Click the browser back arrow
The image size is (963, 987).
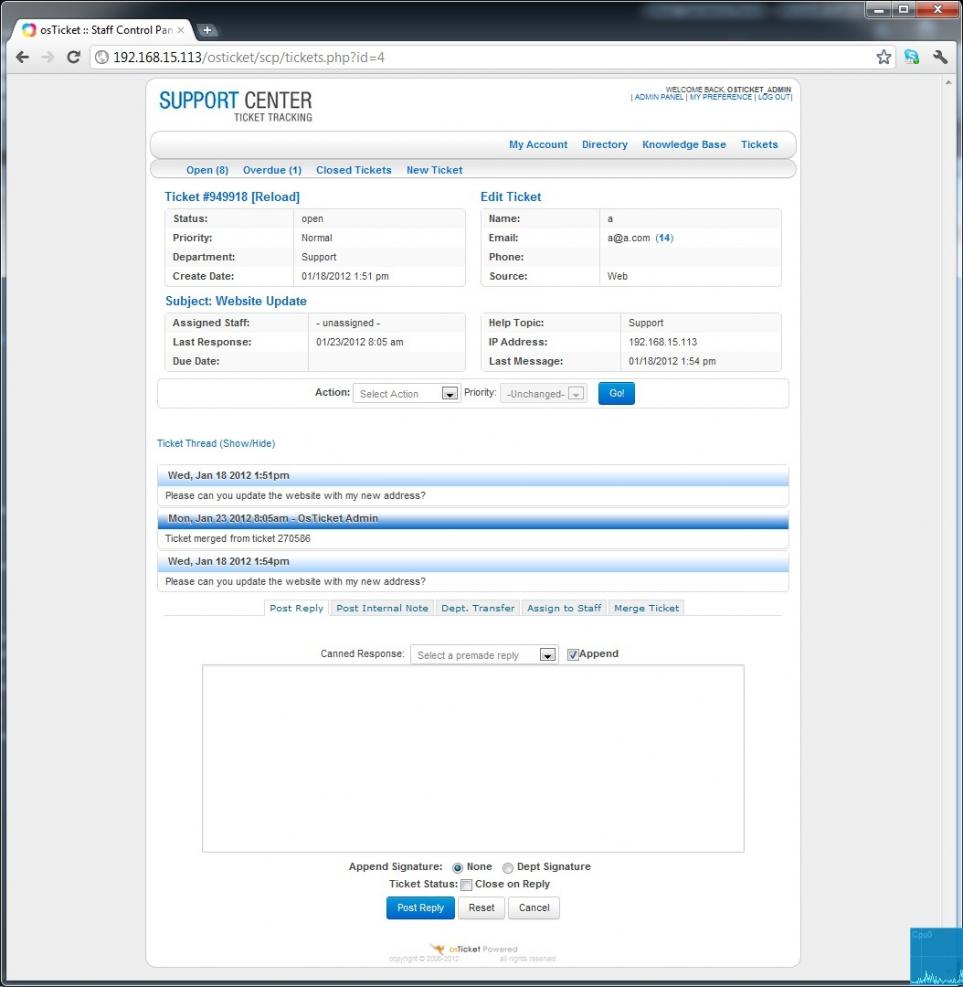coord(23,57)
